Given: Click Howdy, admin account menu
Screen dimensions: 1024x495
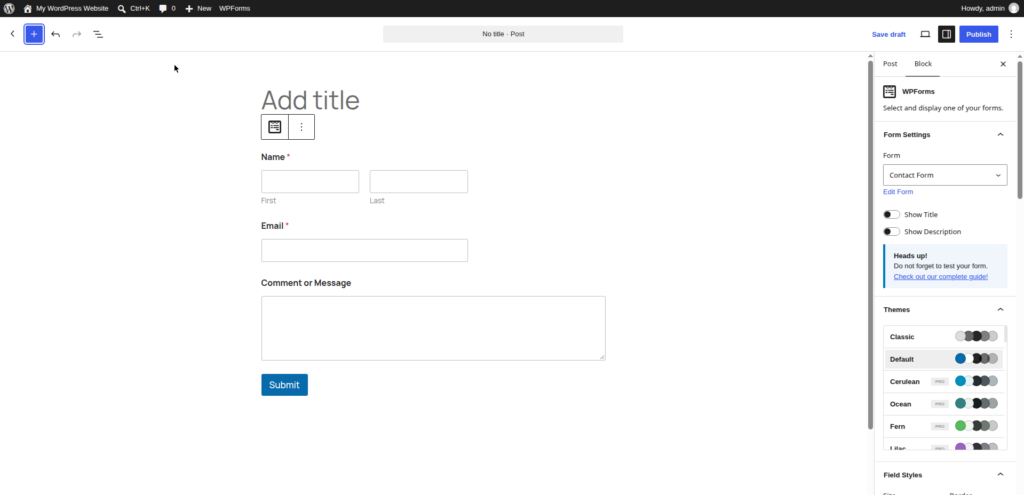Looking at the screenshot, I should coord(989,8).
